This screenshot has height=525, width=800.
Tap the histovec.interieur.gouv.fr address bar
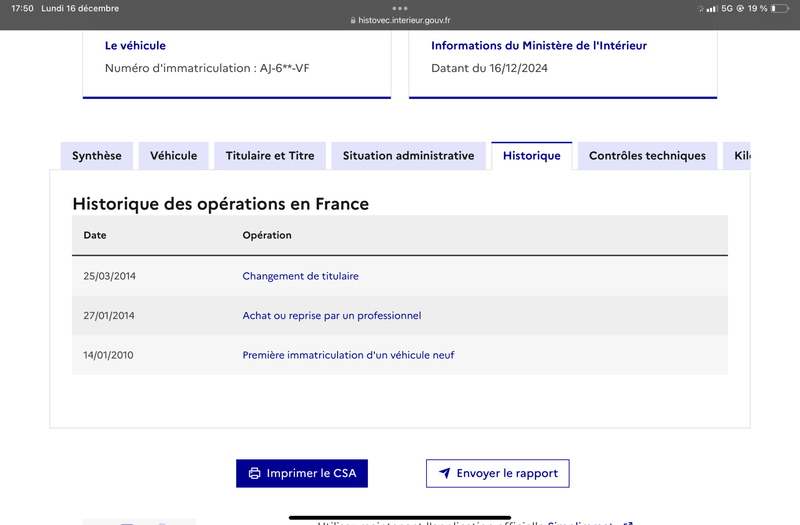point(400,20)
